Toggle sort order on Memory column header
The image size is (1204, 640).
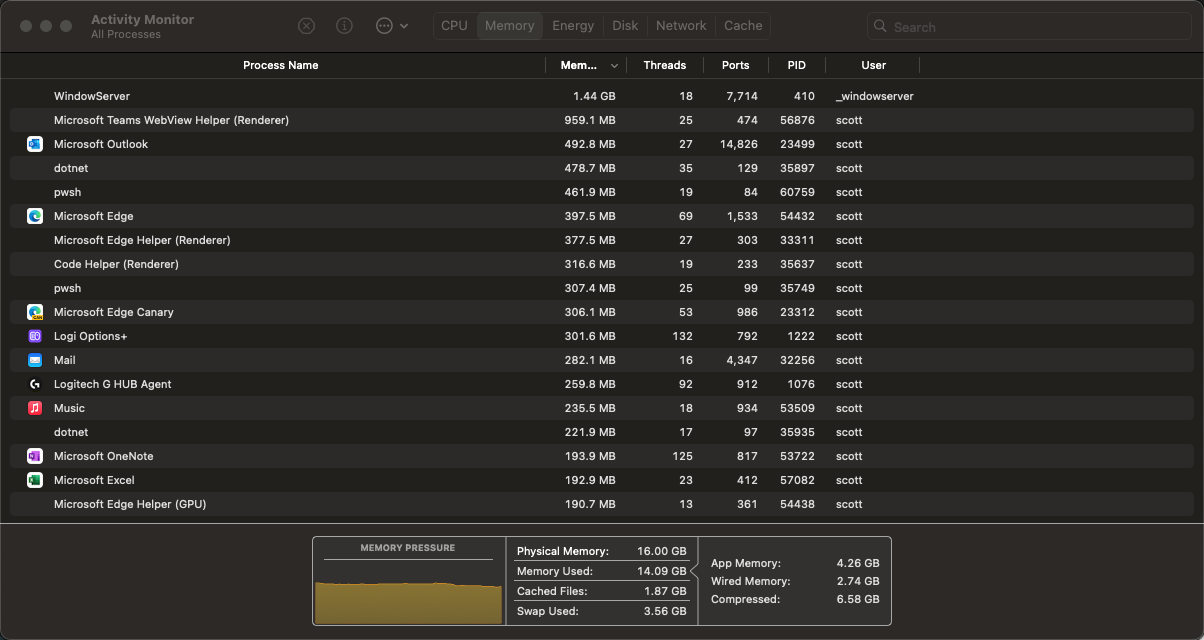click(586, 65)
